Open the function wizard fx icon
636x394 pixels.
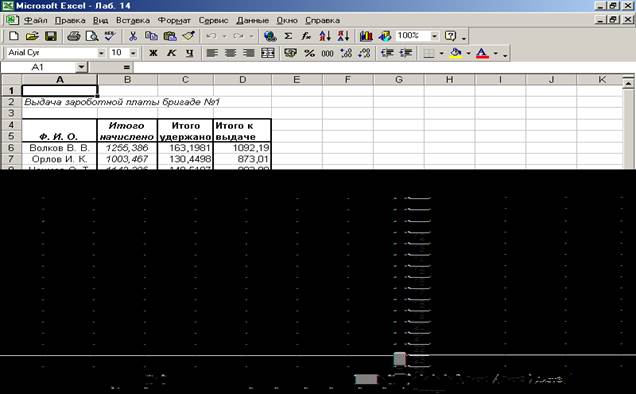pos(306,36)
